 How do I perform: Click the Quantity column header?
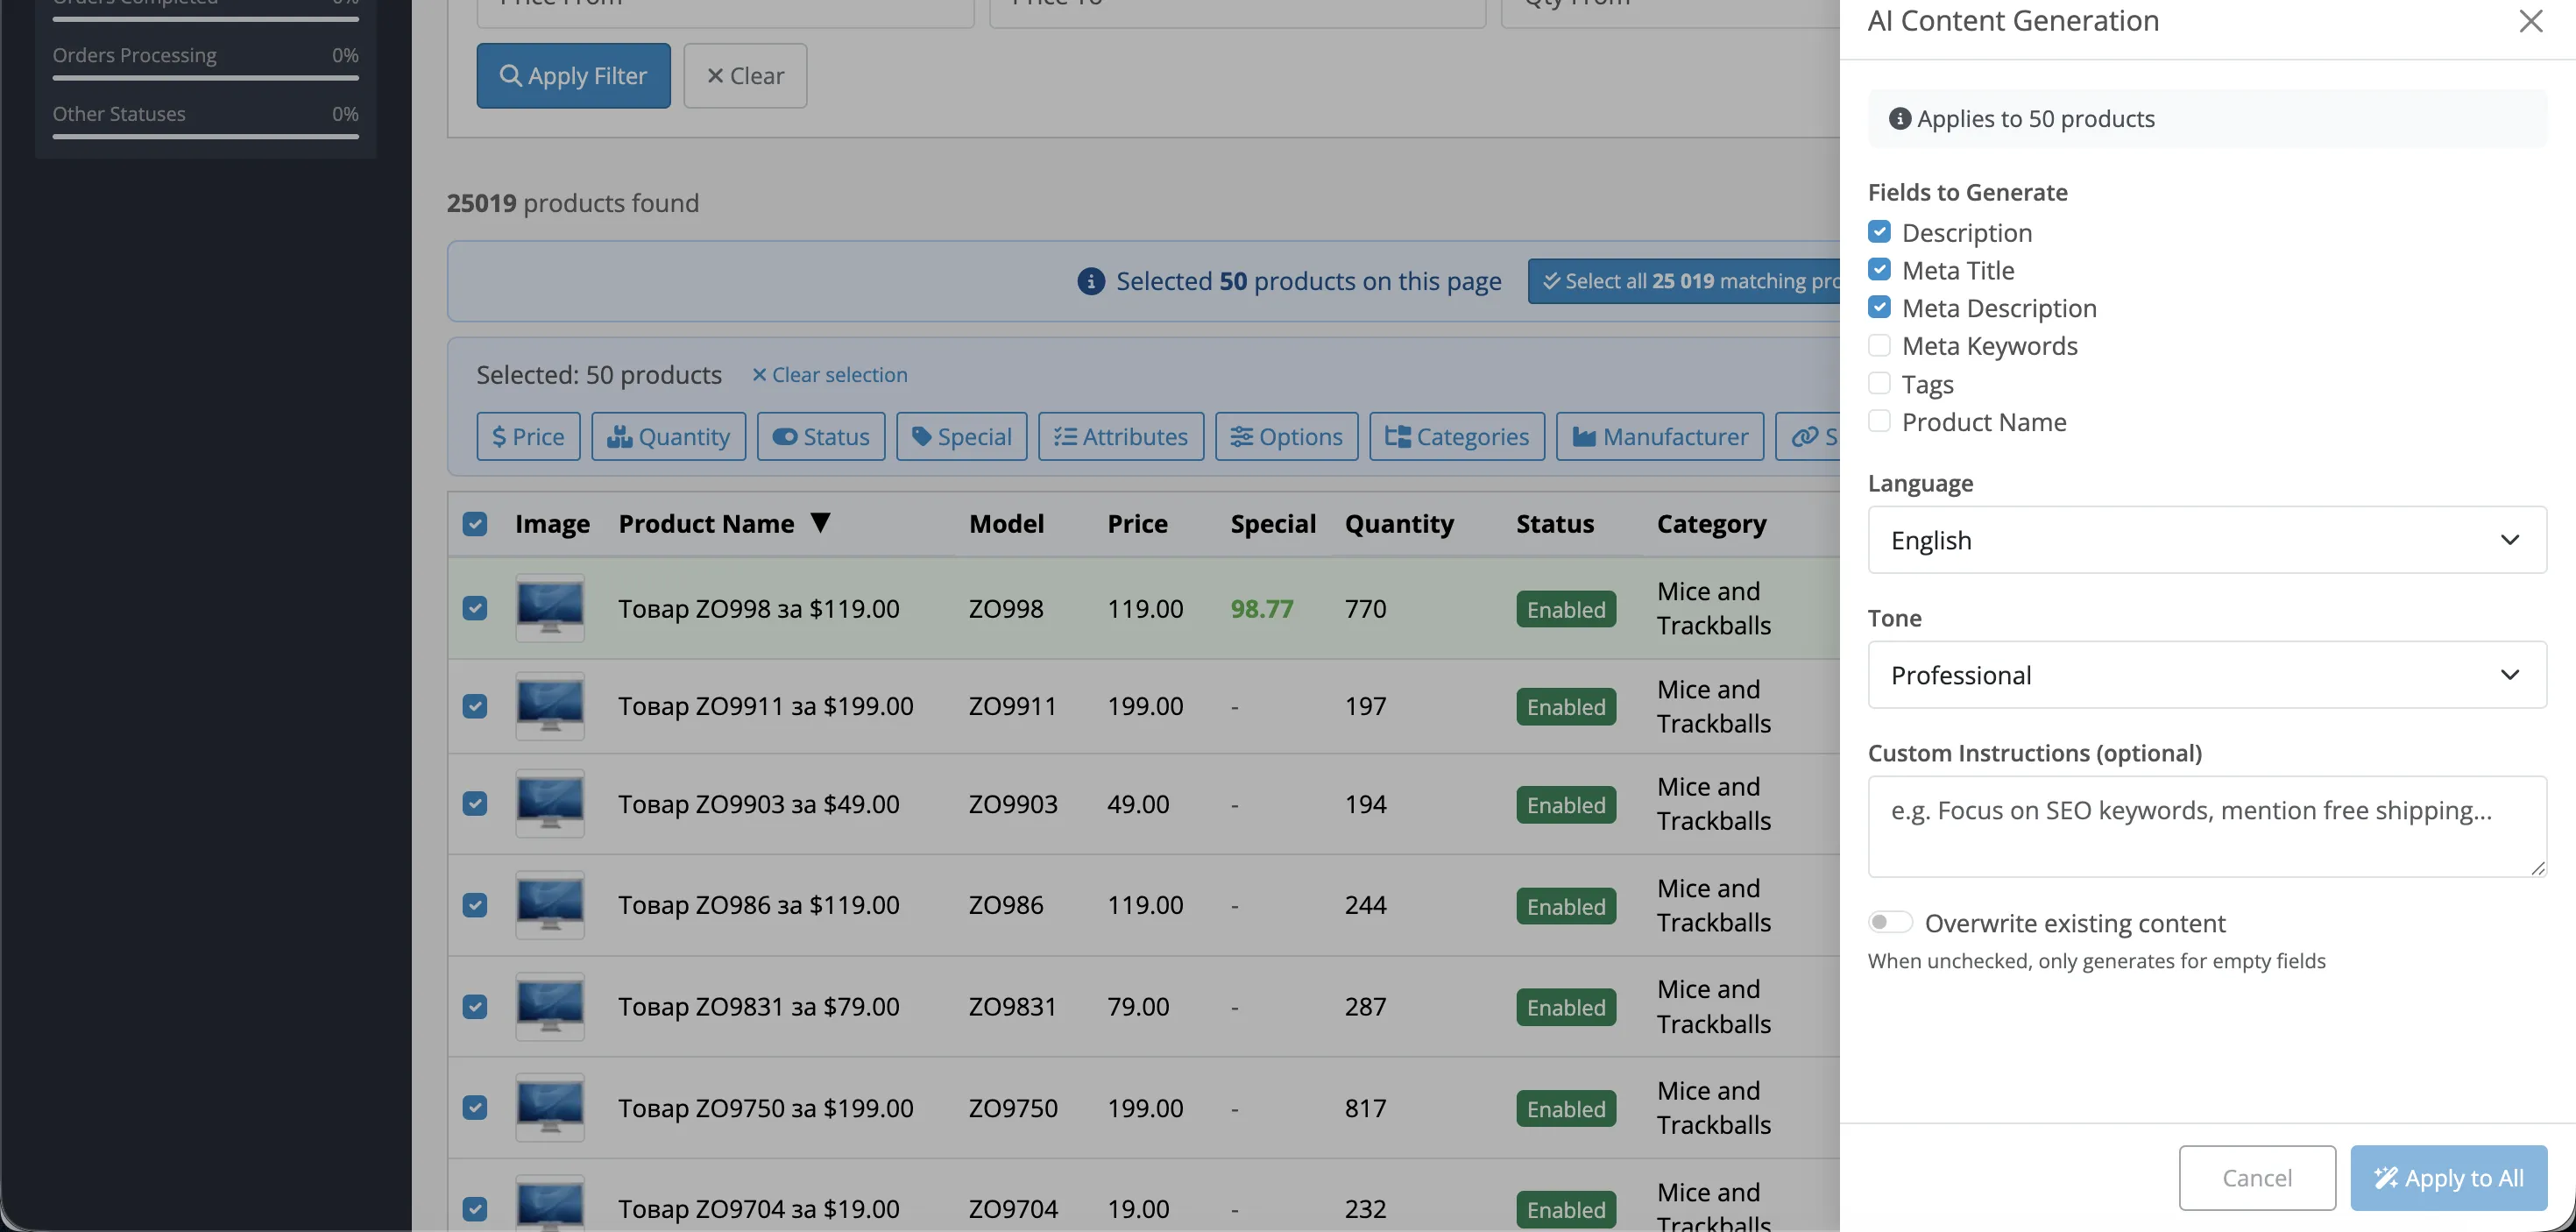point(1399,524)
